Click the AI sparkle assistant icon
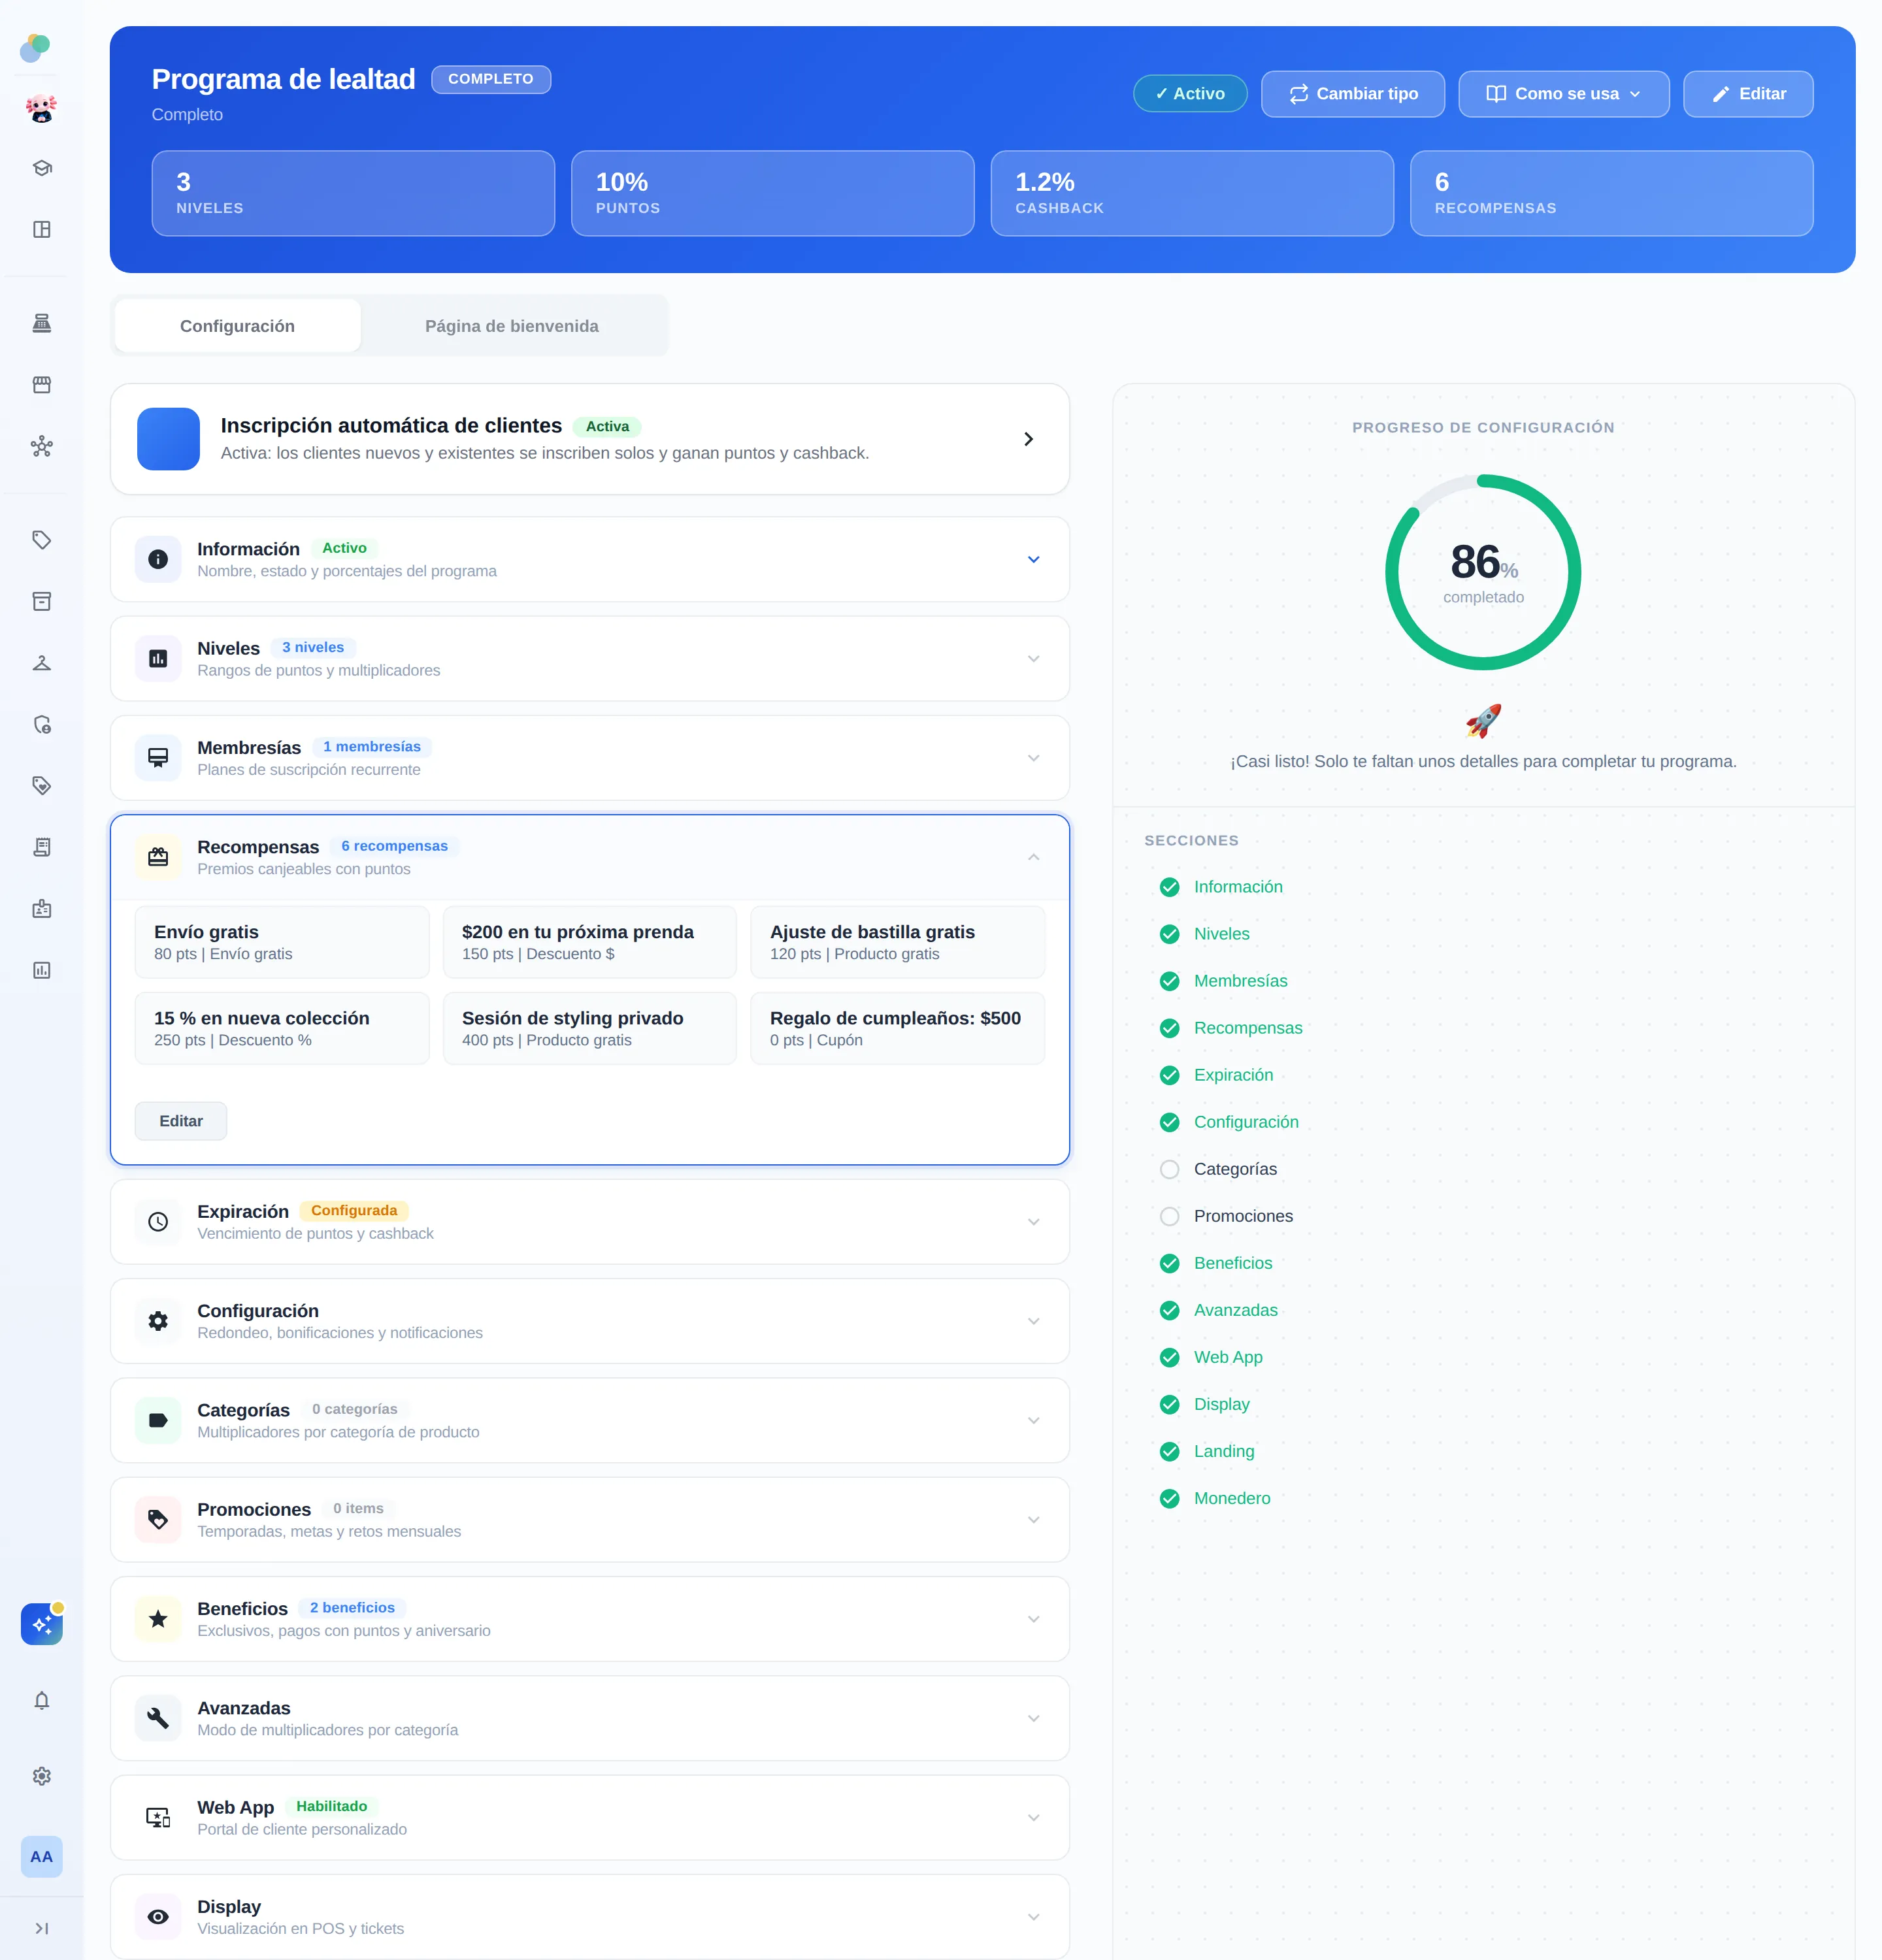Viewport: 1882px width, 1960px height. (x=41, y=1624)
